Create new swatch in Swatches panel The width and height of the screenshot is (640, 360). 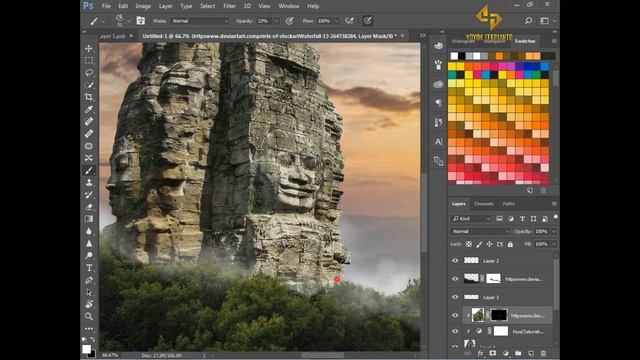(x=530, y=191)
